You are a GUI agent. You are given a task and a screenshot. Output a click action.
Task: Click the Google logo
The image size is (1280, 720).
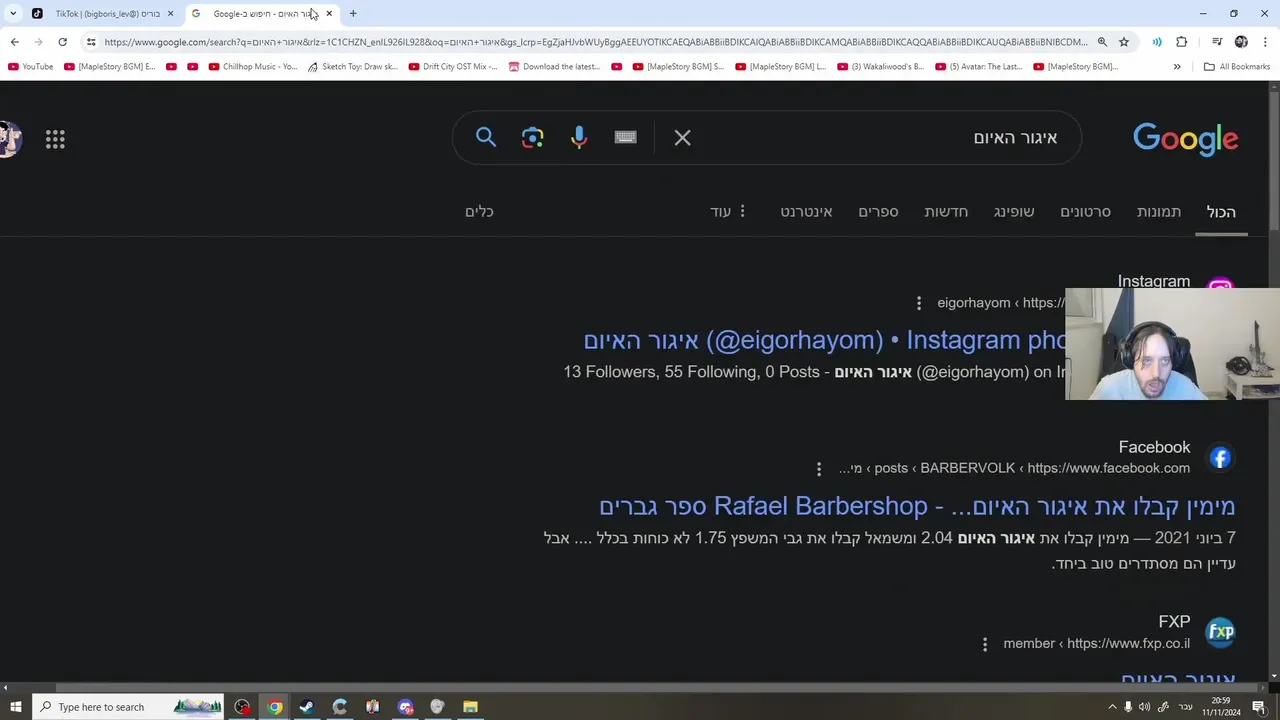1186,139
